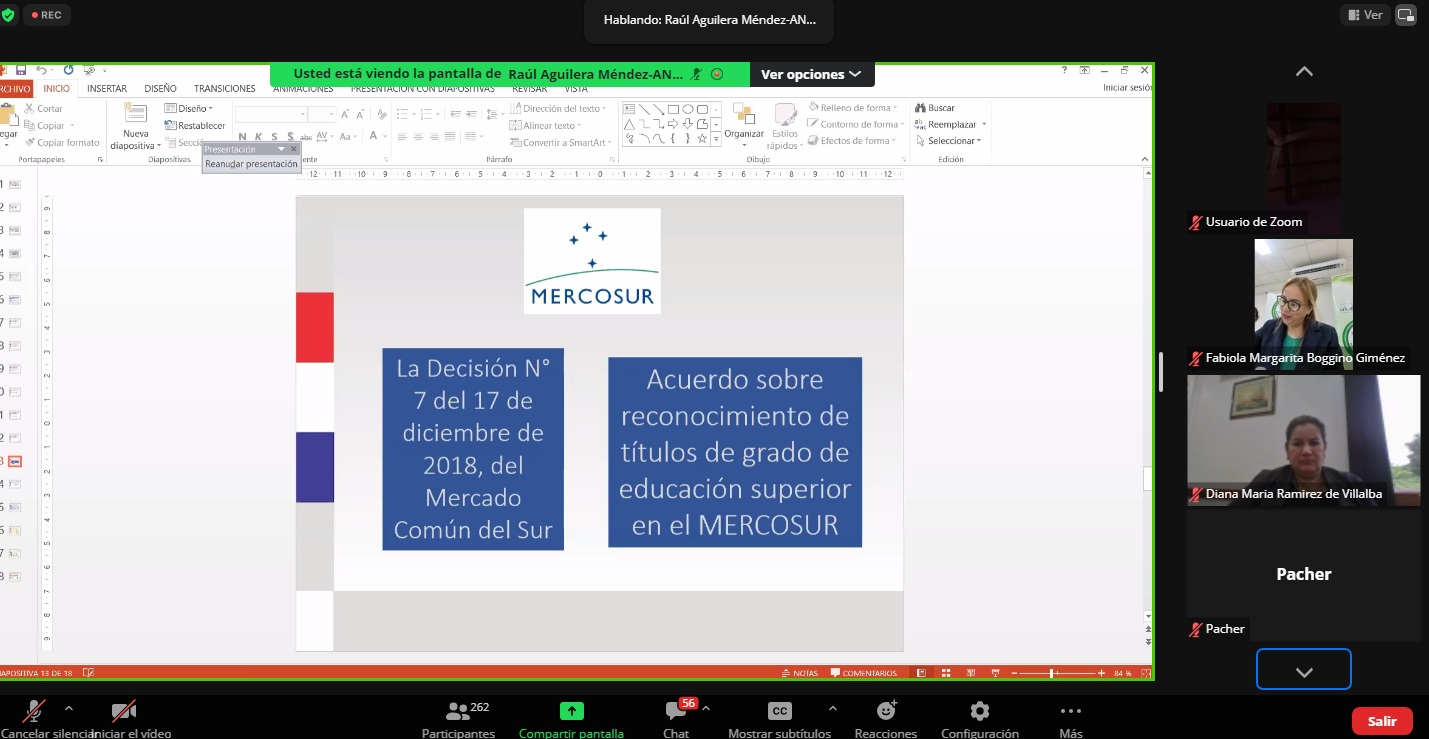Show captions with Mostrar subtítulos CC icon
The image size is (1429, 739).
779,711
